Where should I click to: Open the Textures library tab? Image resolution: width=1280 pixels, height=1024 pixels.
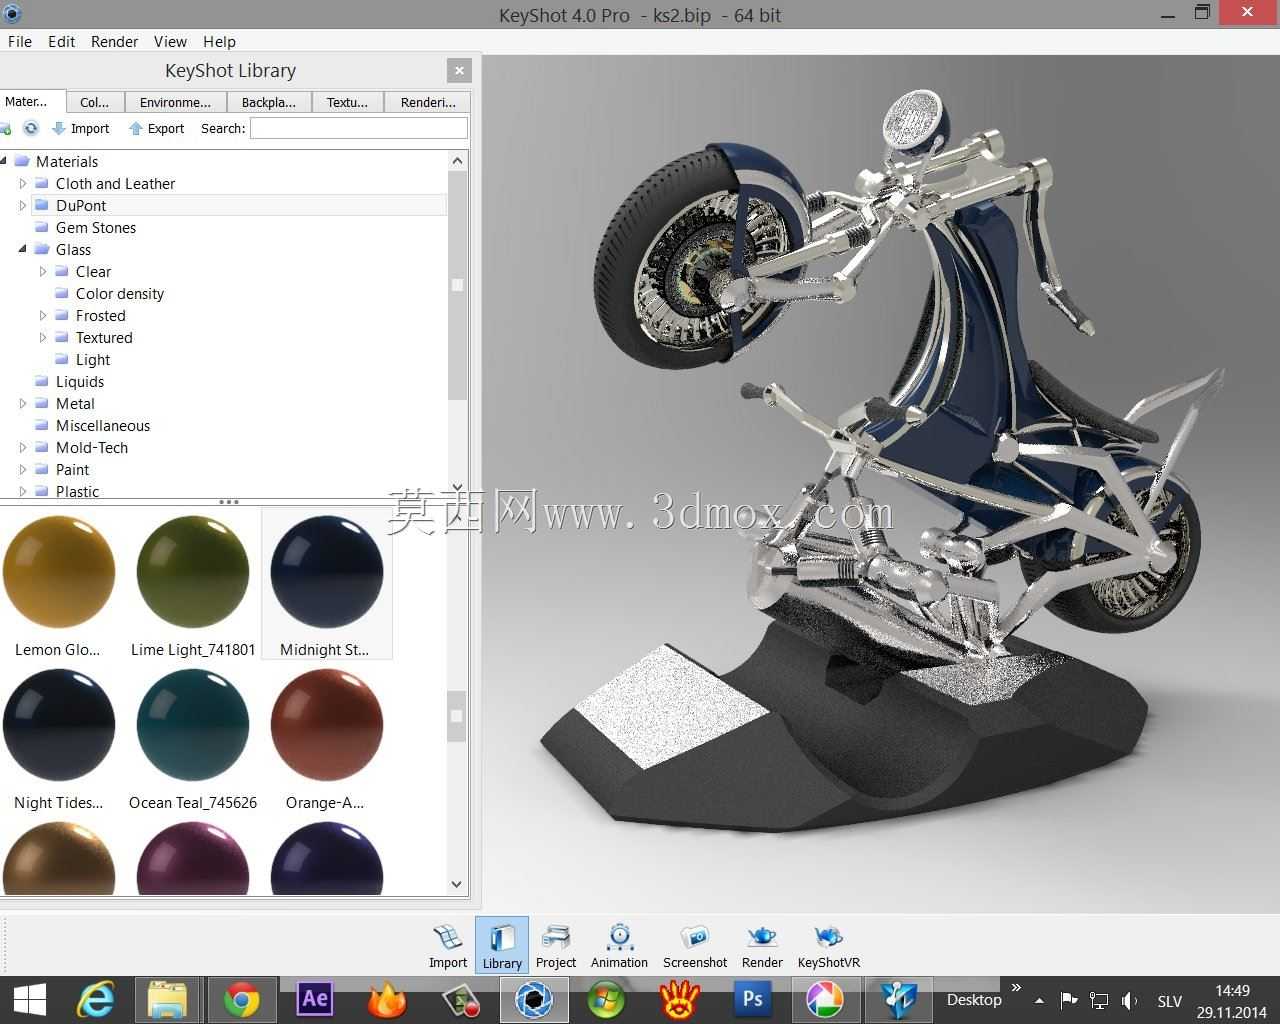coord(347,102)
